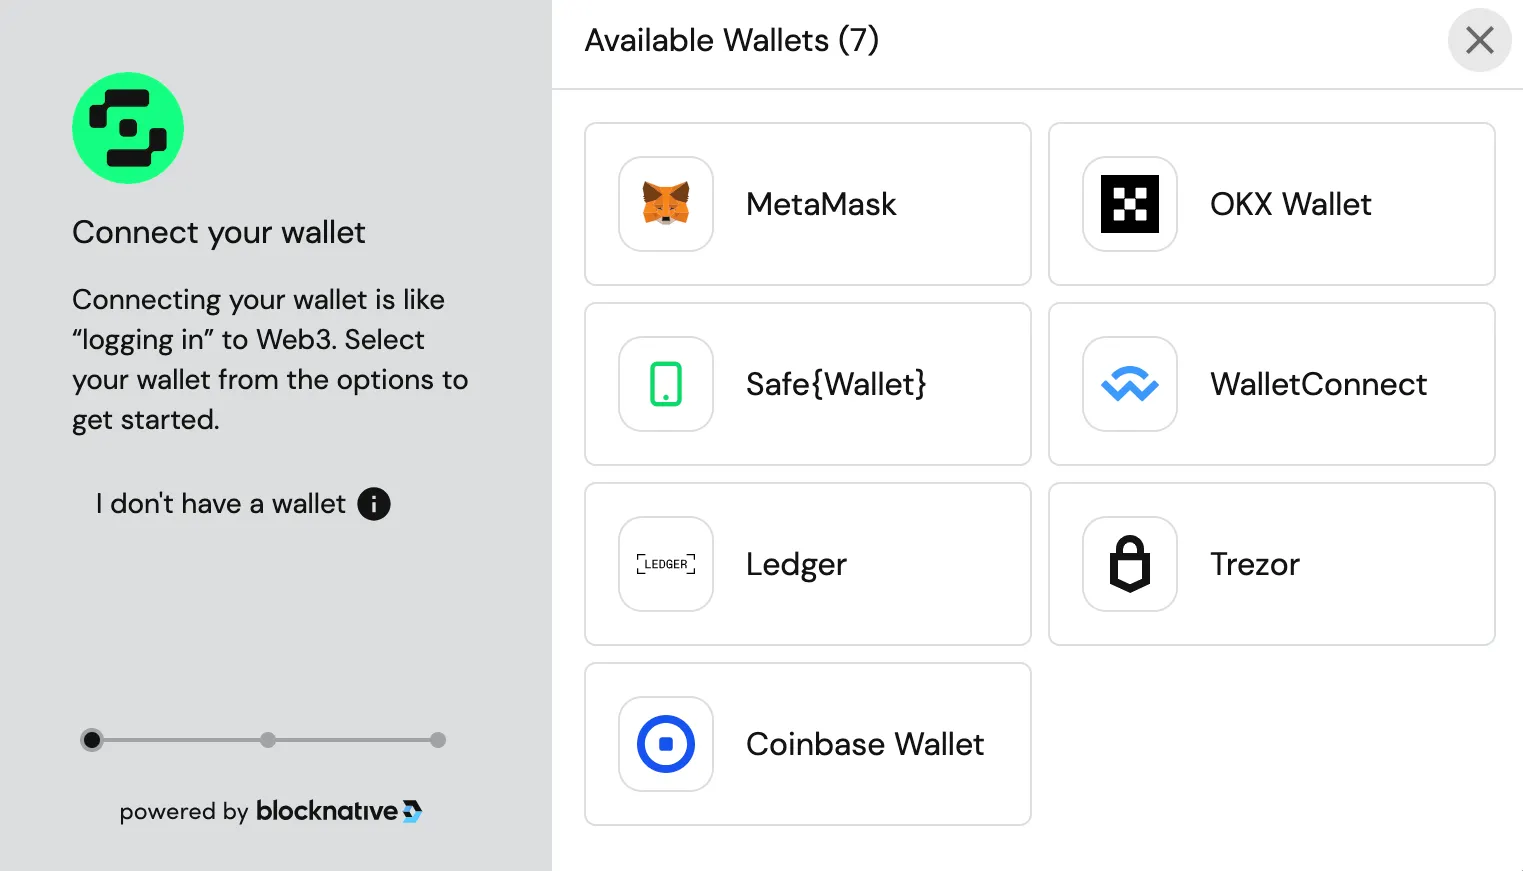Pick the WalletConnect label
This screenshot has width=1523, height=871.
pos(1318,384)
